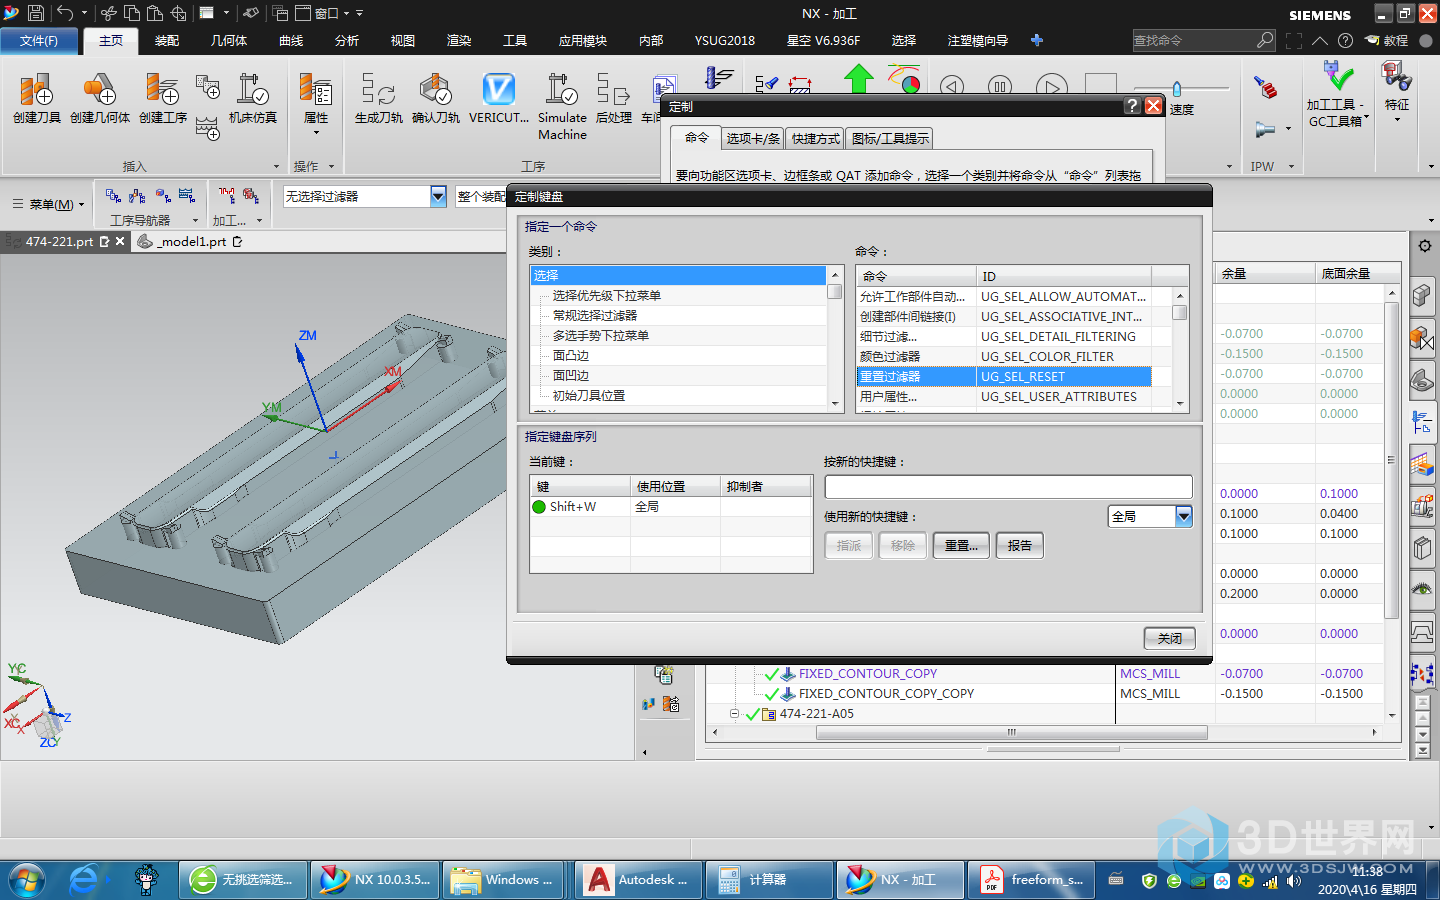
Task: Click the Machining Method view navigator icon
Action: (187, 195)
